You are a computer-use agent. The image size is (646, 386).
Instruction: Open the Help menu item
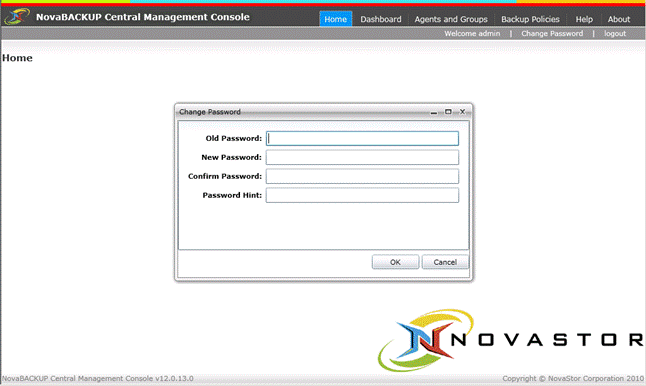pos(584,19)
